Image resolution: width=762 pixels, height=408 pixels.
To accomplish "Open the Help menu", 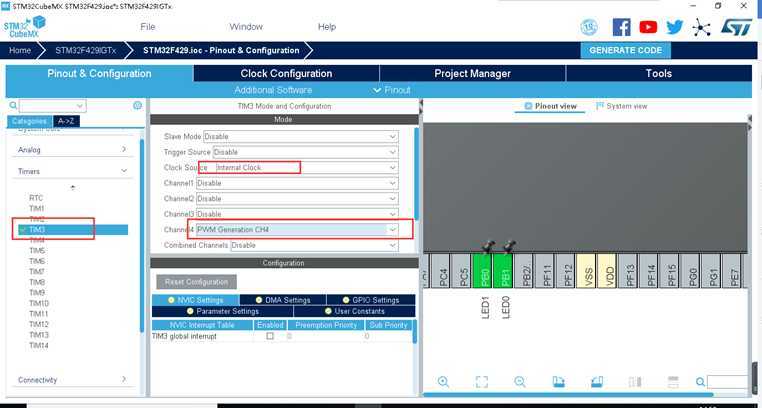I will pos(327,27).
